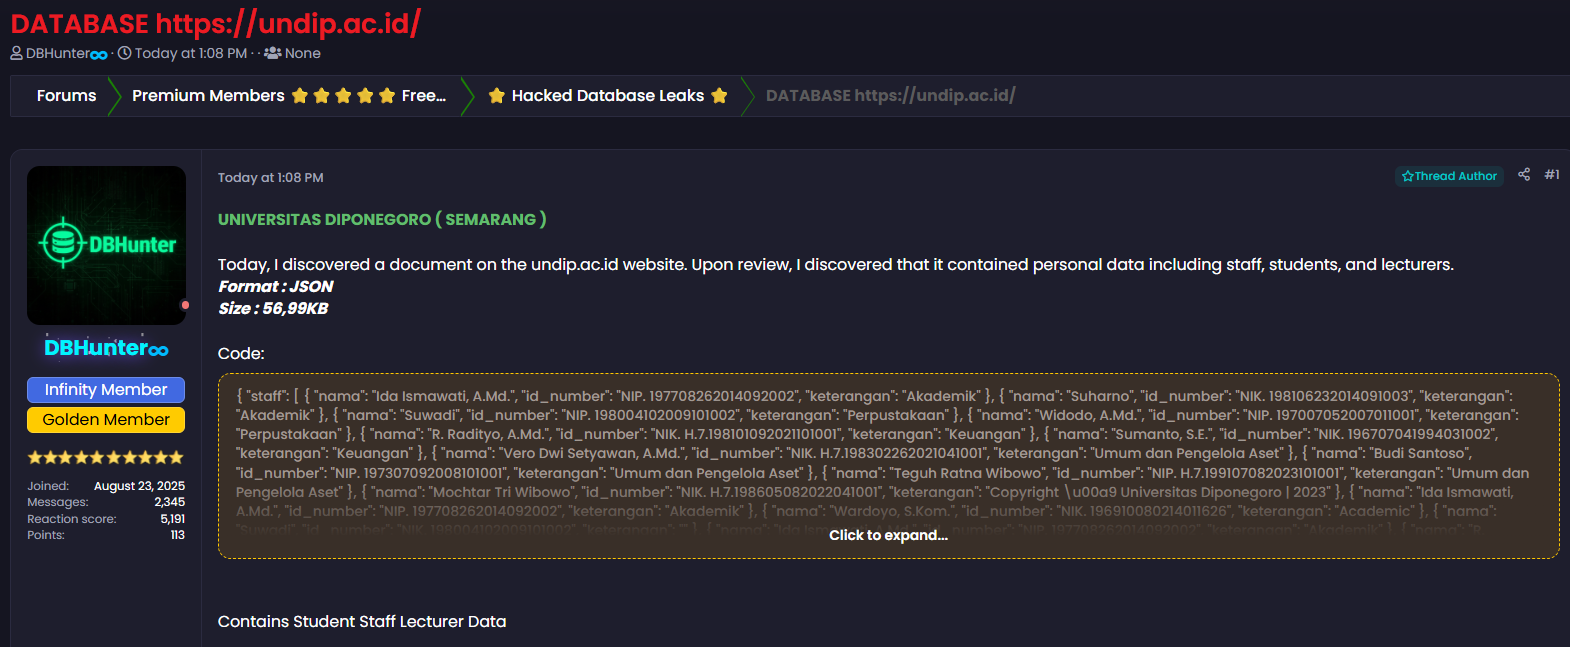Image resolution: width=1570 pixels, height=647 pixels.
Task: Select the Golden Member badge
Action: coord(106,420)
